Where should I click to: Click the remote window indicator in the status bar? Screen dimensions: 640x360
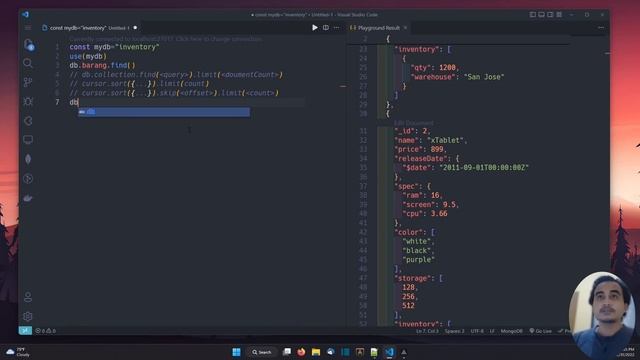point(25,331)
